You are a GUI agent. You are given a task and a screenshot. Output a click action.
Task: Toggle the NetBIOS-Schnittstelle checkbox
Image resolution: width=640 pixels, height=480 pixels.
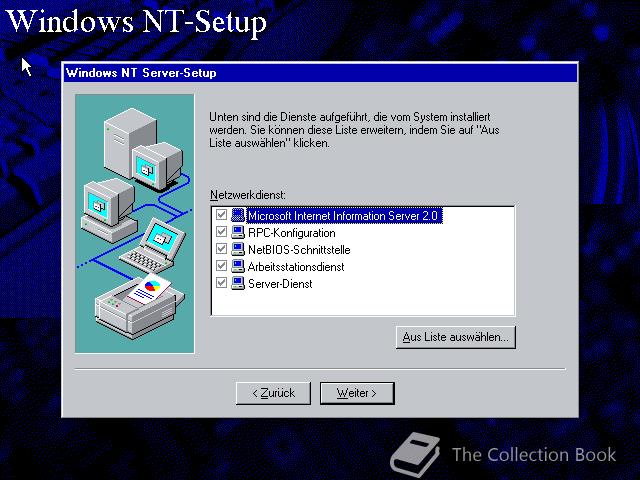[x=221, y=249]
